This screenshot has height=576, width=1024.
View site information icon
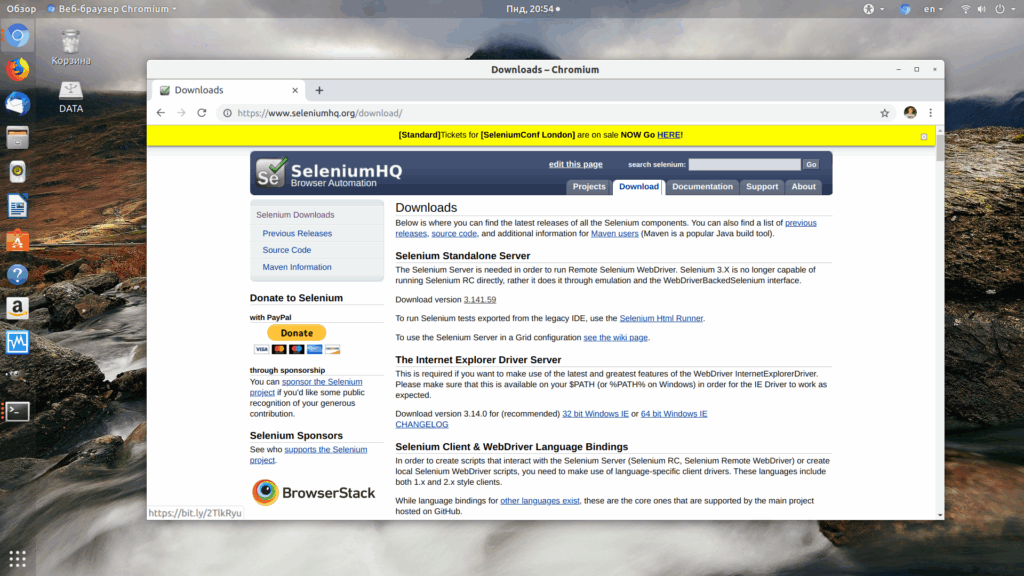(227, 113)
